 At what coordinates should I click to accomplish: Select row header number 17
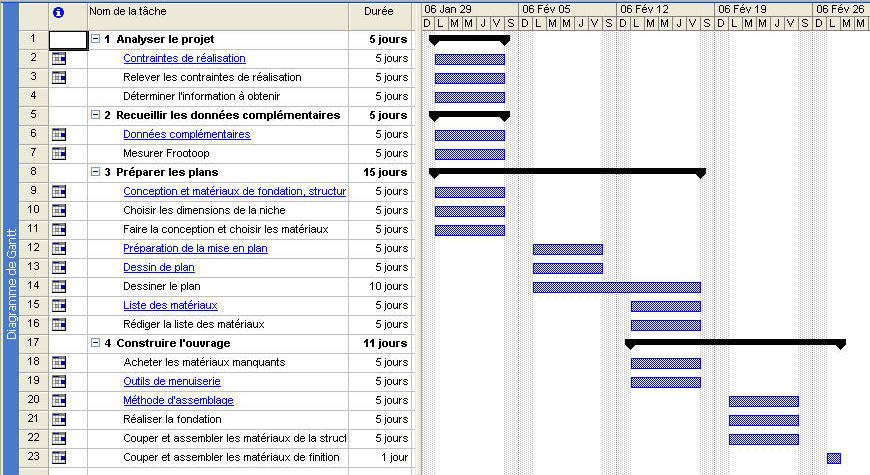pyautogui.click(x=33, y=342)
